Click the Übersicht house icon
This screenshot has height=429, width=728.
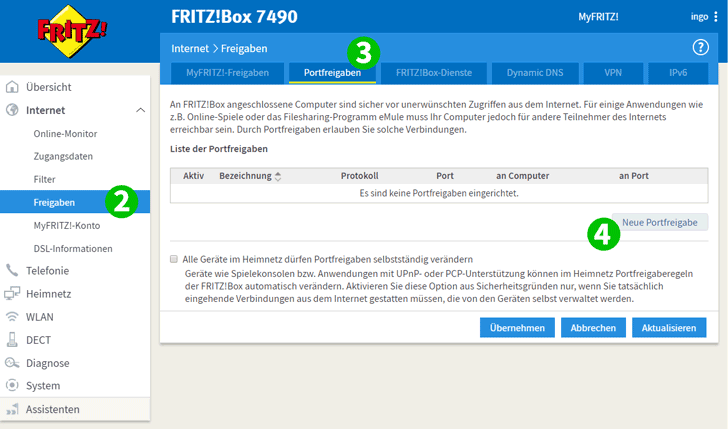click(x=12, y=87)
